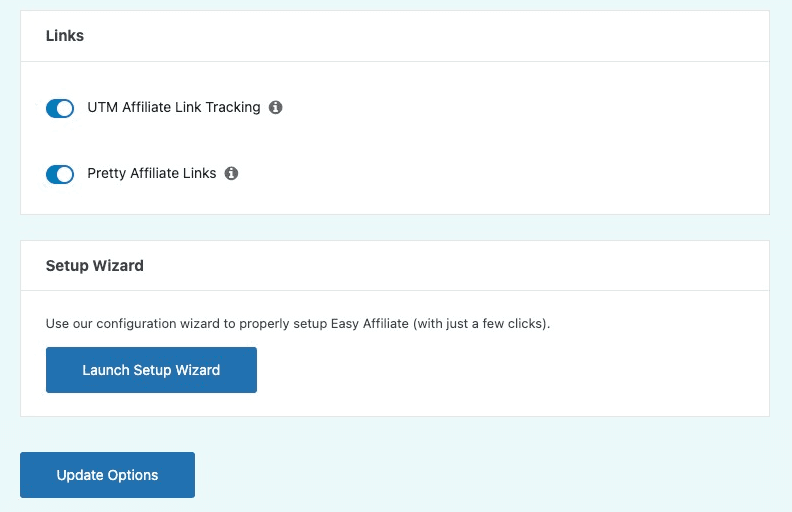Image resolution: width=792 pixels, height=512 pixels.
Task: Click the configuration wizard description text
Action: [x=298, y=324]
